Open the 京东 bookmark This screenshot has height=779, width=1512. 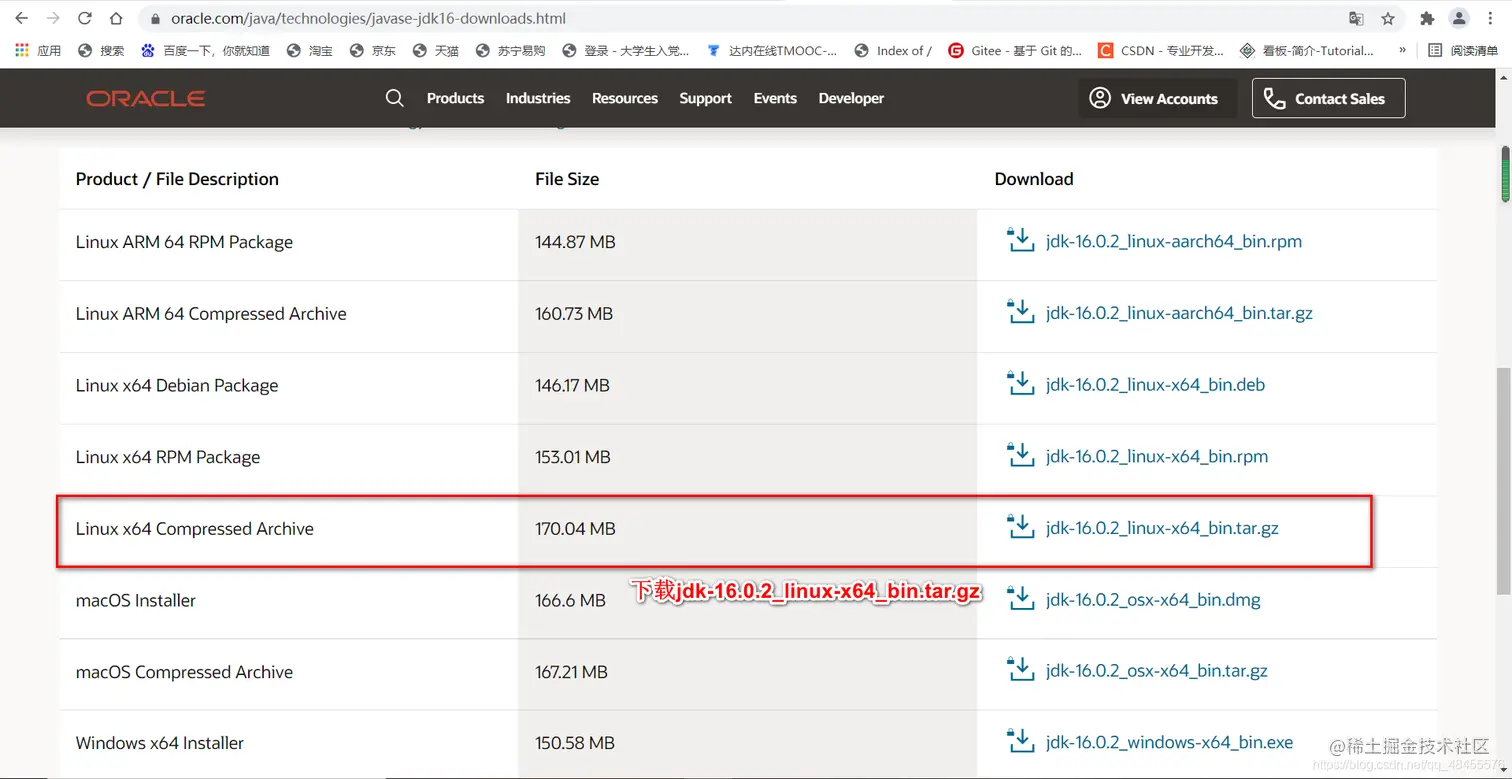pos(372,50)
